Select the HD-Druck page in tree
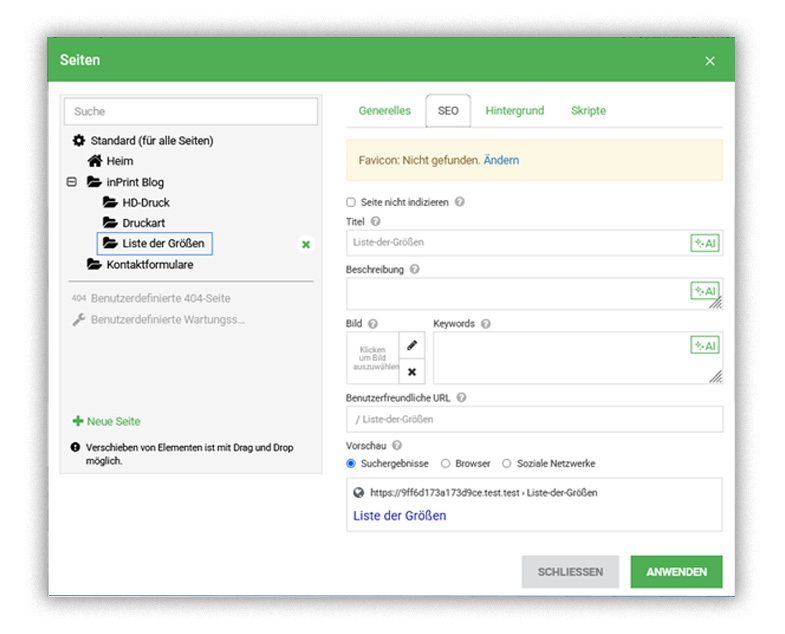 145,203
